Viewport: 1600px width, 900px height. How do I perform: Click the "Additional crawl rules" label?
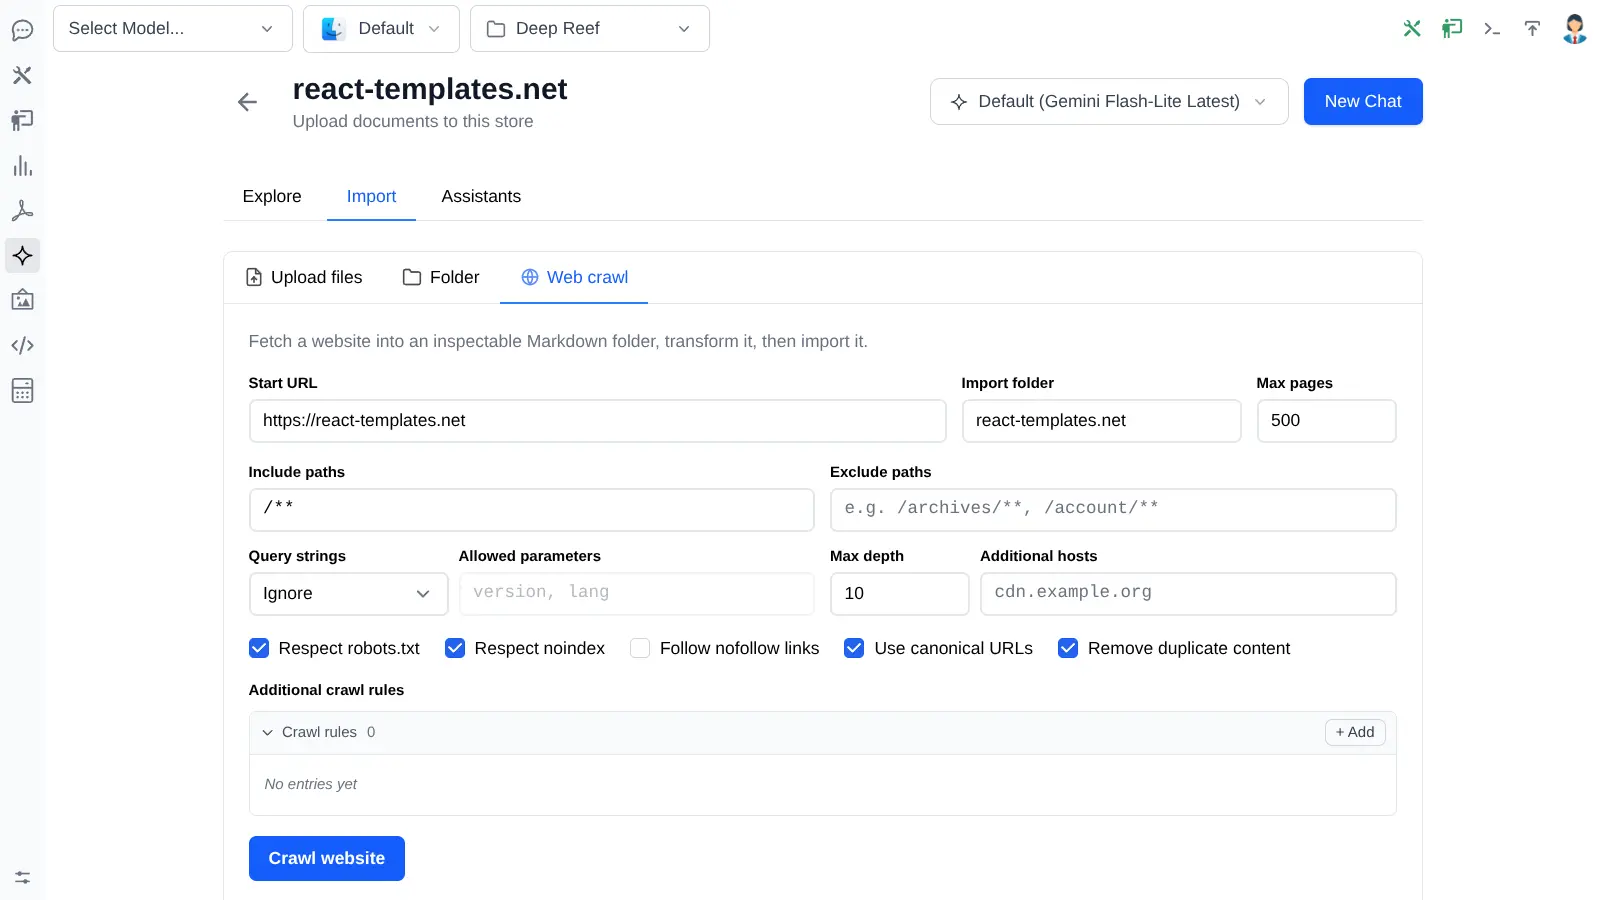326,690
